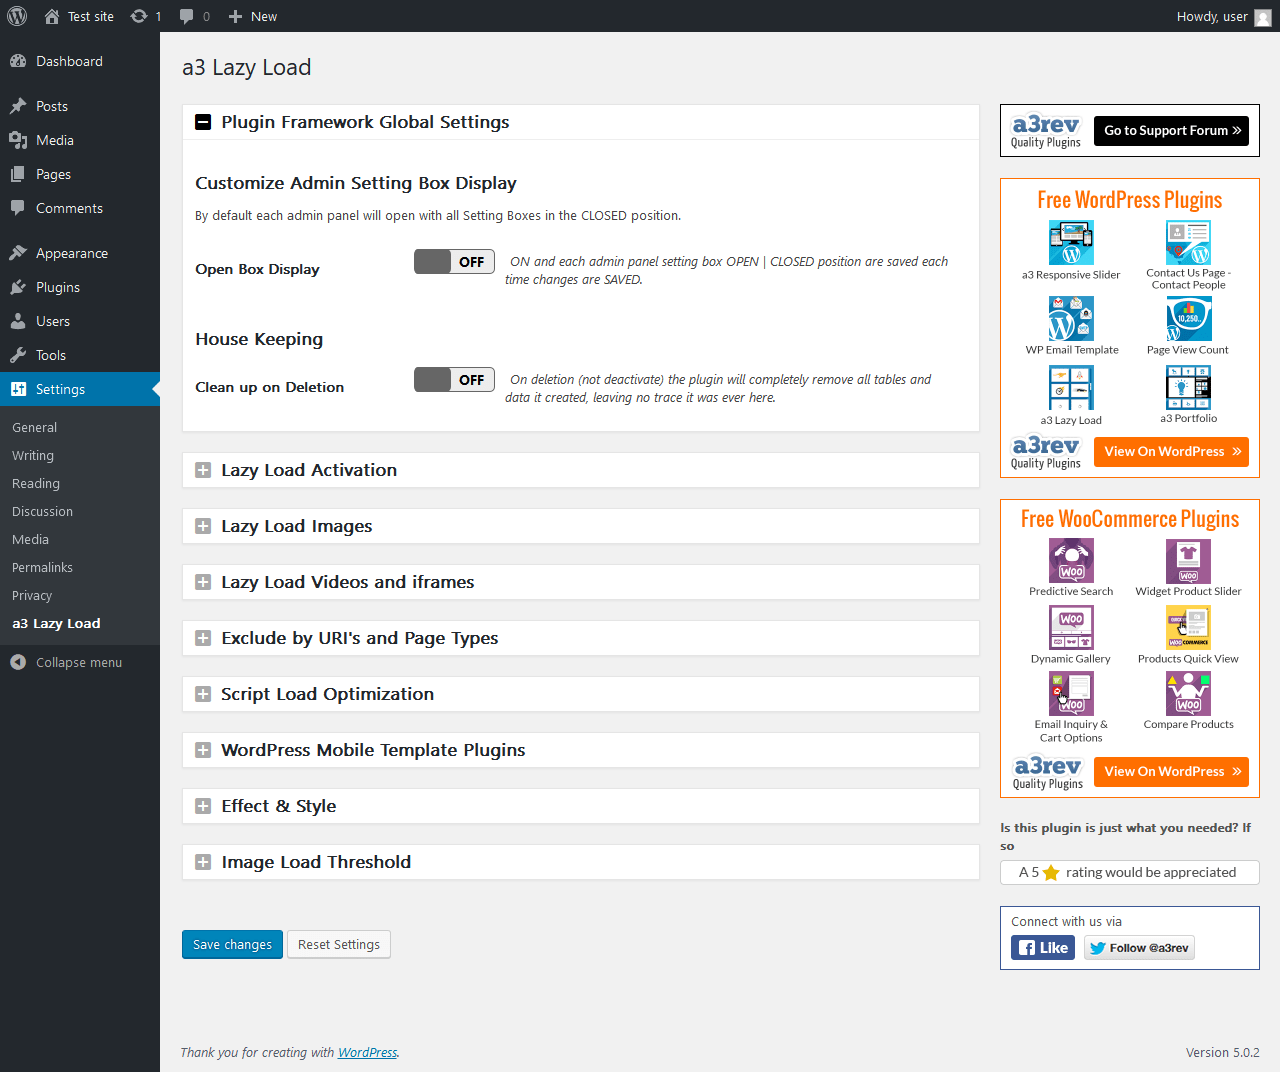Expand the Lazy Load Activation section
Screen dimensions: 1280x1072
point(203,470)
